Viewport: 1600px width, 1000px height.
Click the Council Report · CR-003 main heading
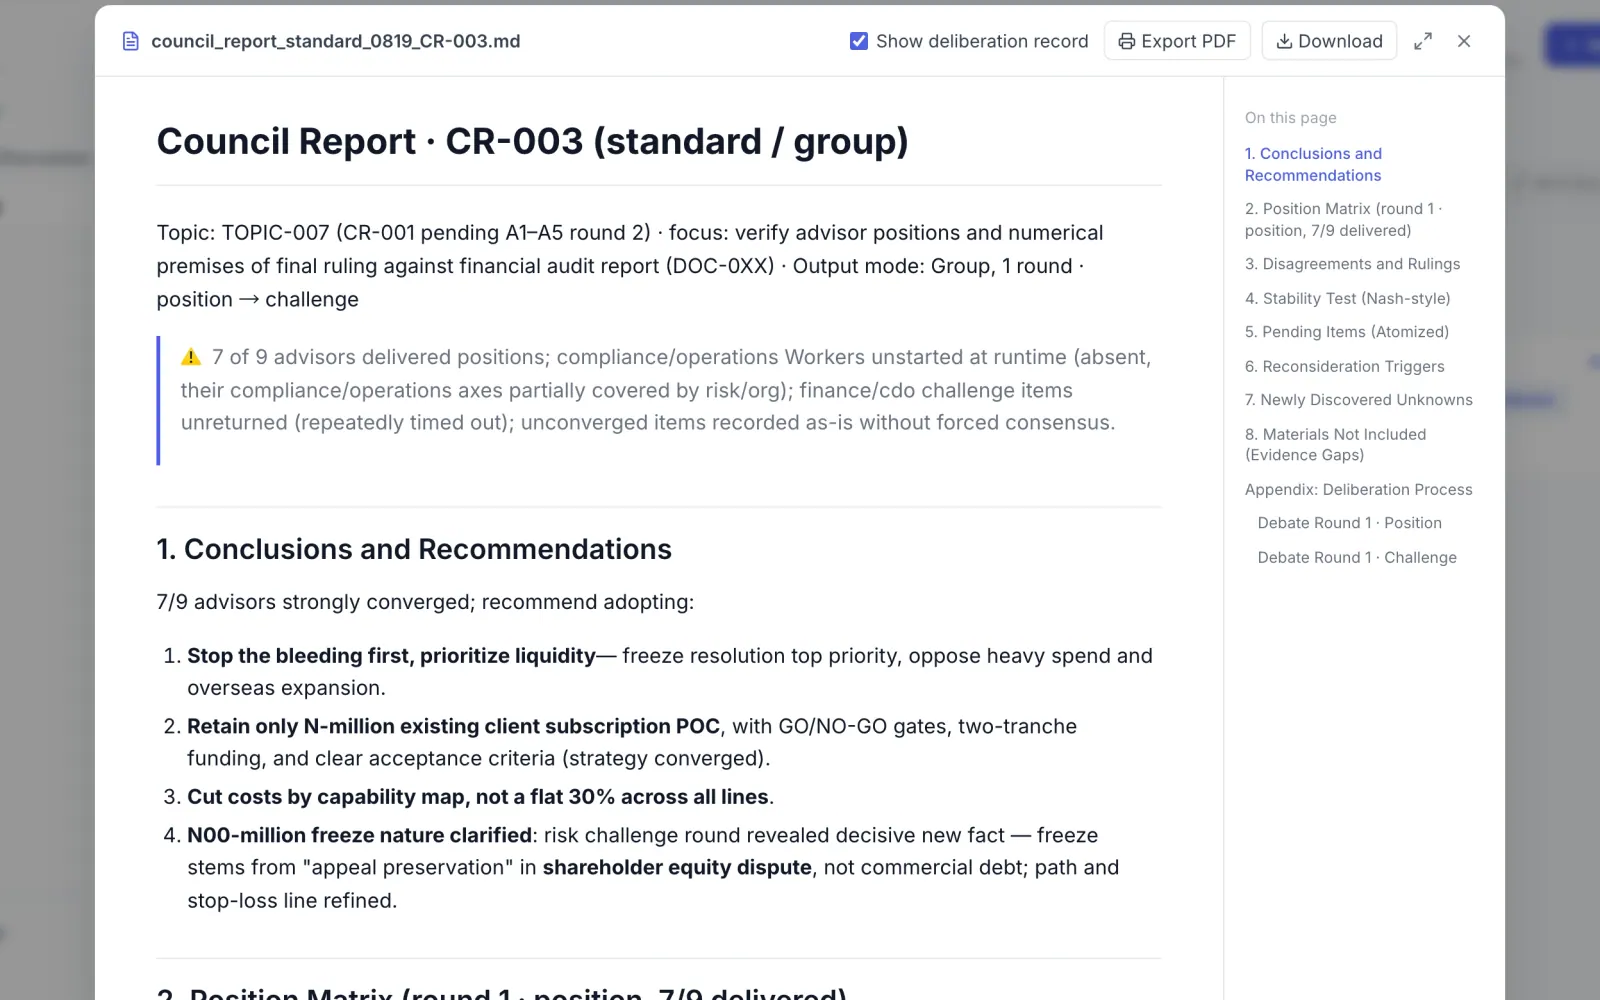click(x=532, y=141)
